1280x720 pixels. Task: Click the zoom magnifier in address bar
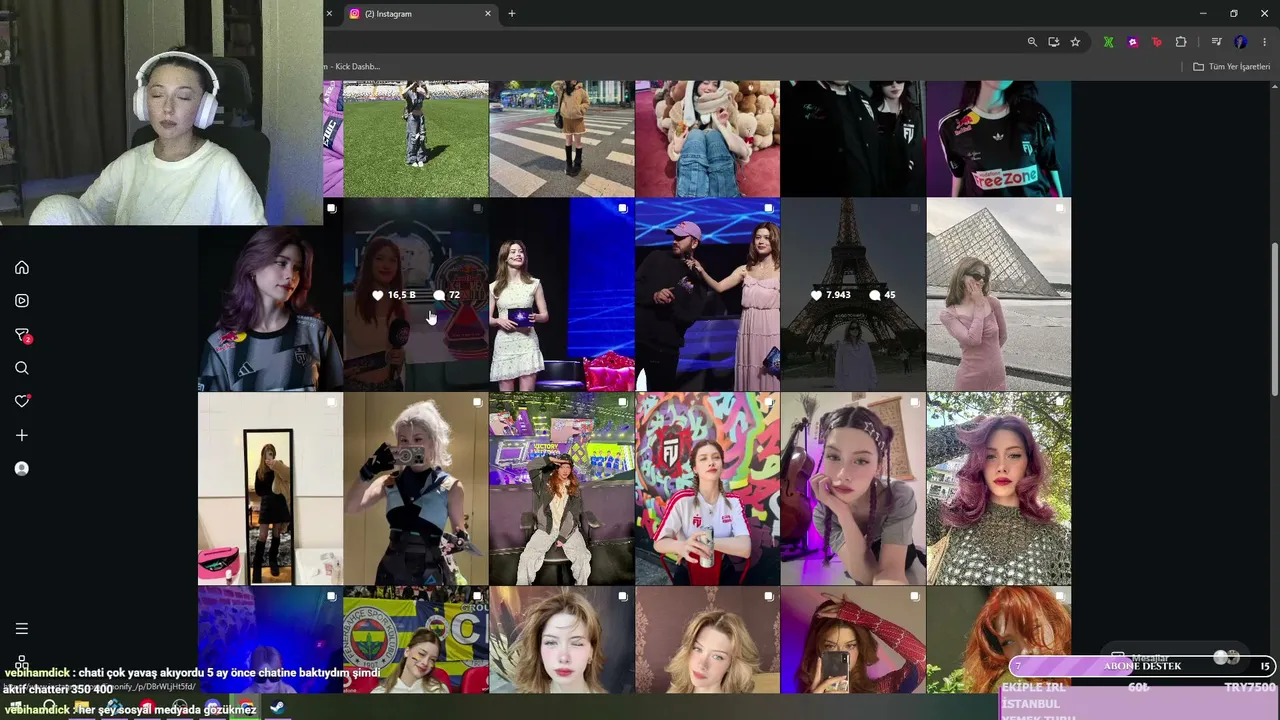[x=1032, y=42]
